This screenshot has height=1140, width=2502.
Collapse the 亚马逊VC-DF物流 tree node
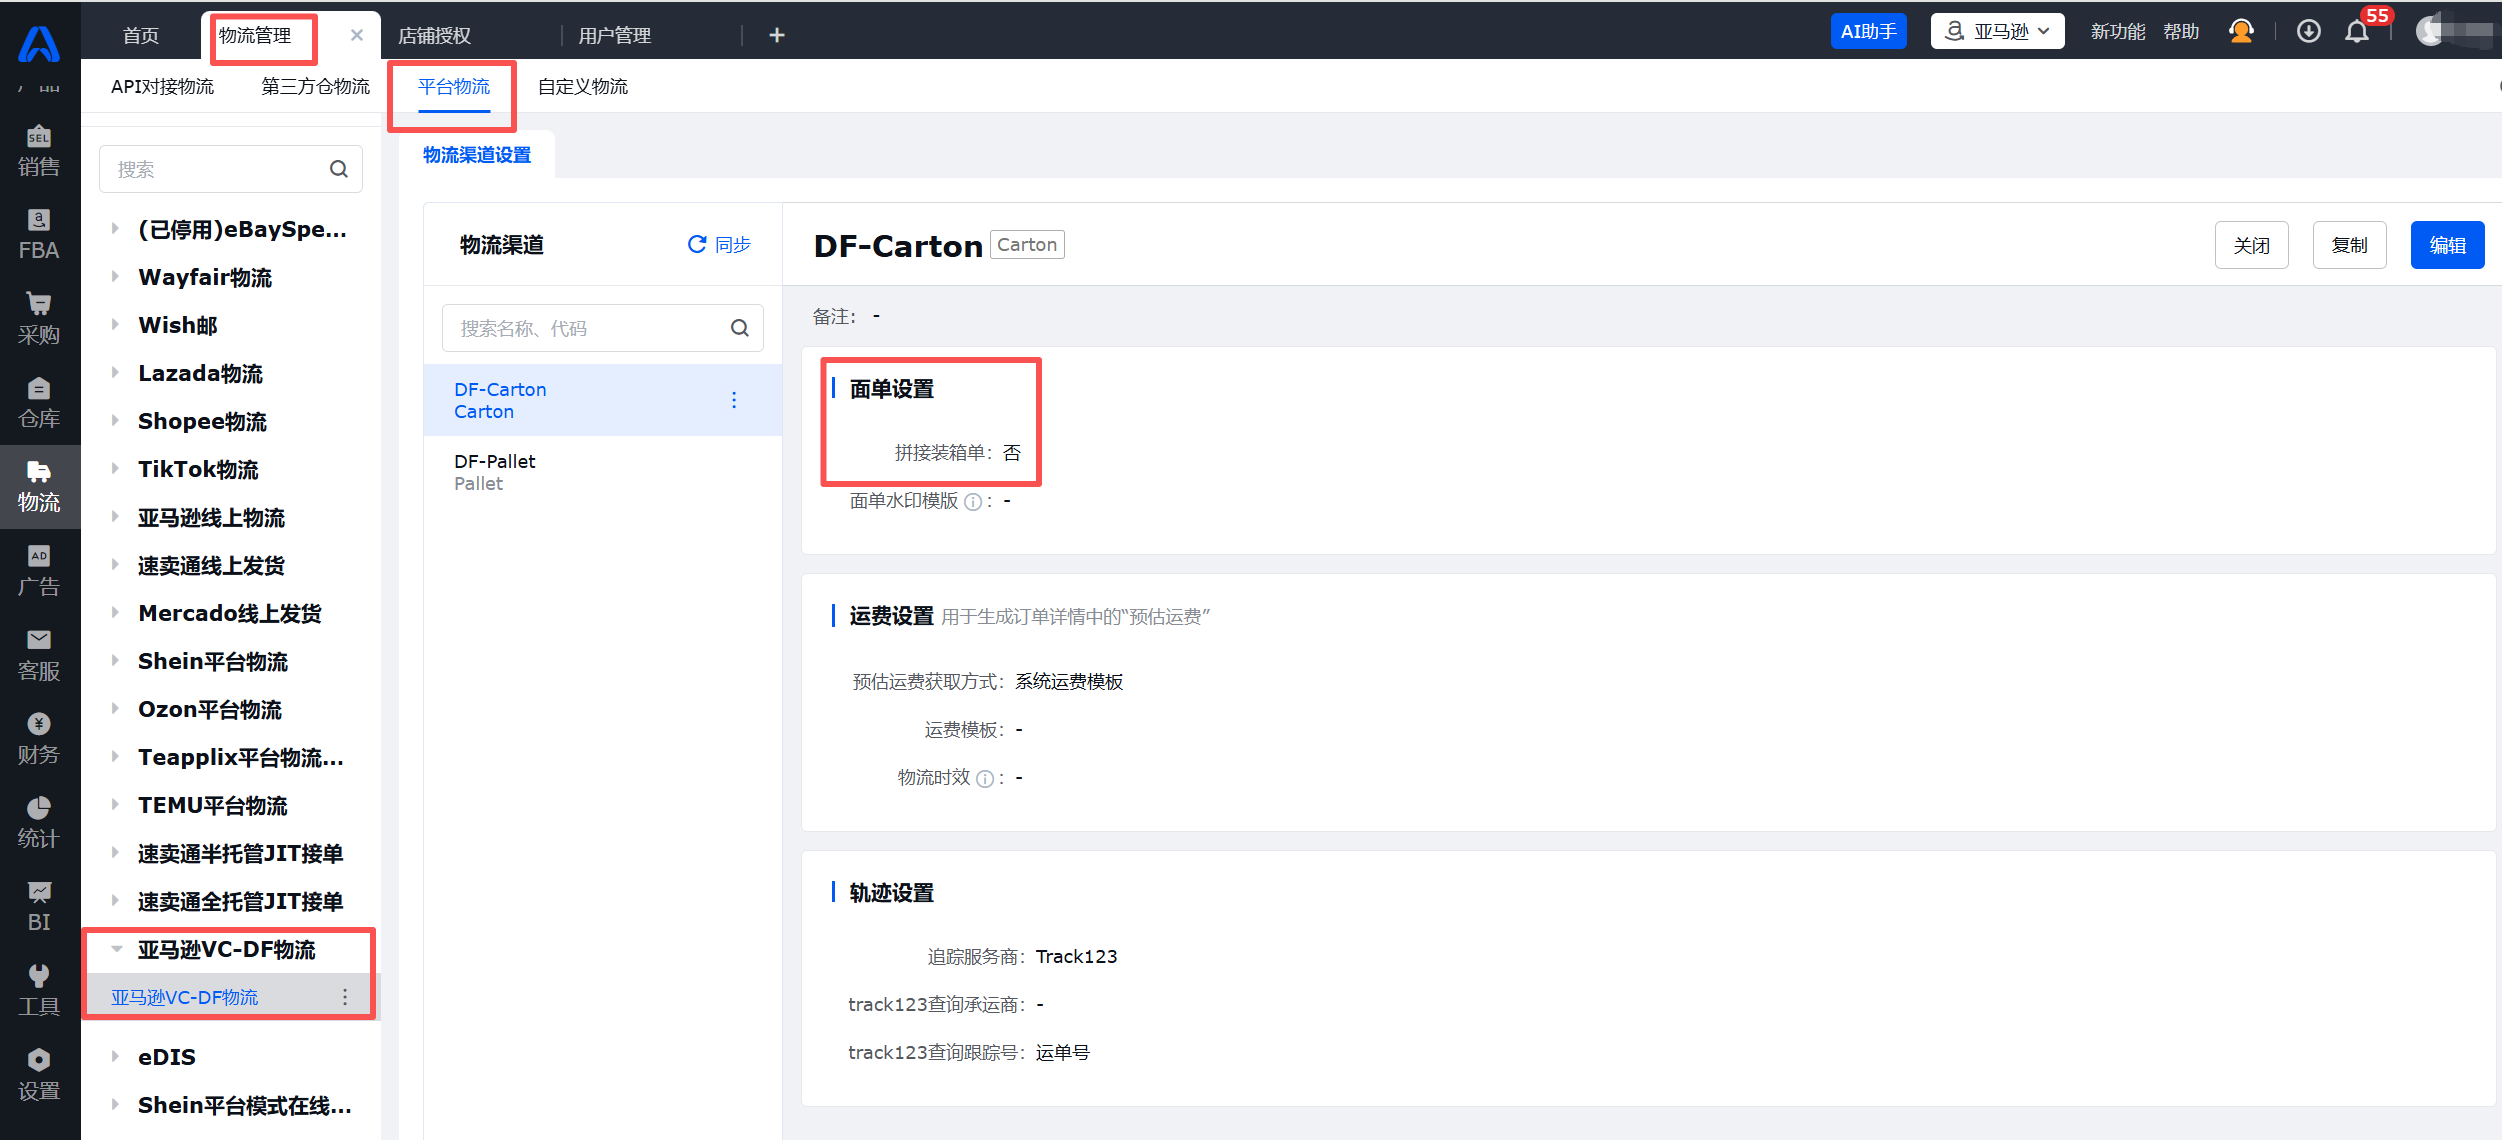point(116,949)
